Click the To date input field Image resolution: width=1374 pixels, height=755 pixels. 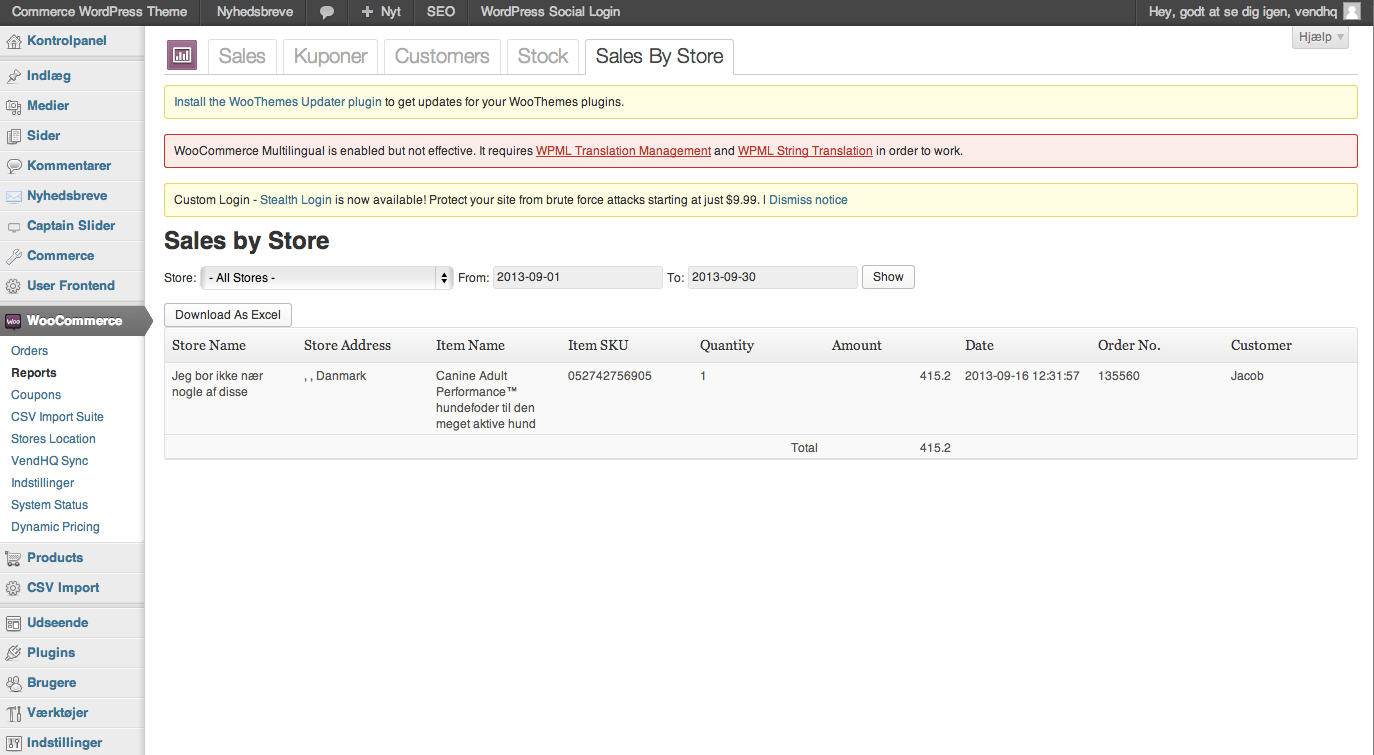772,277
